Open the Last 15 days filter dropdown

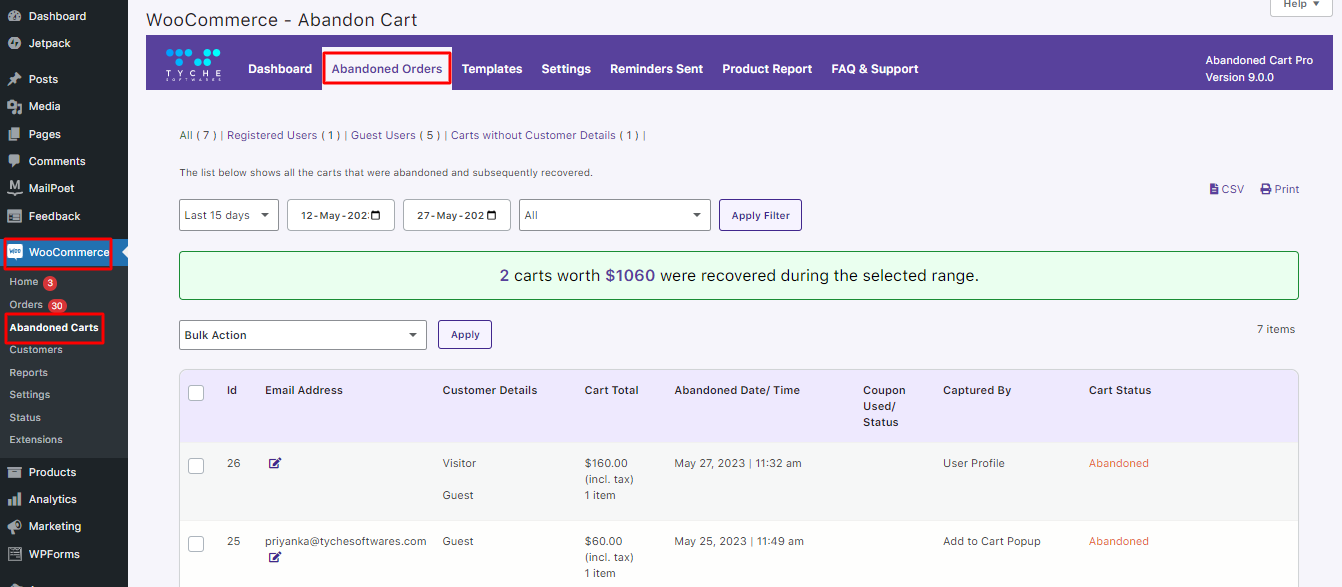click(x=228, y=214)
